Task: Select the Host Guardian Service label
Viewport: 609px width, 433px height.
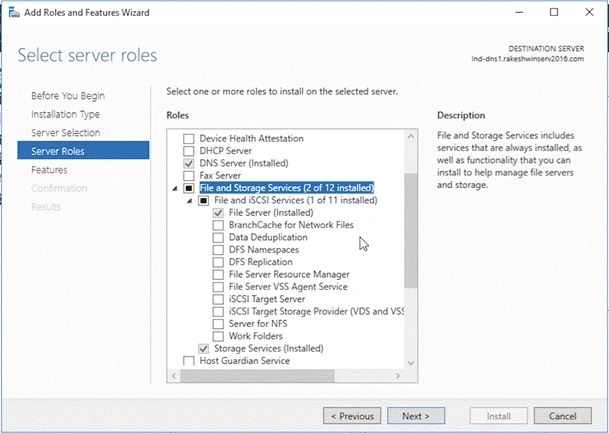Action: [x=245, y=361]
